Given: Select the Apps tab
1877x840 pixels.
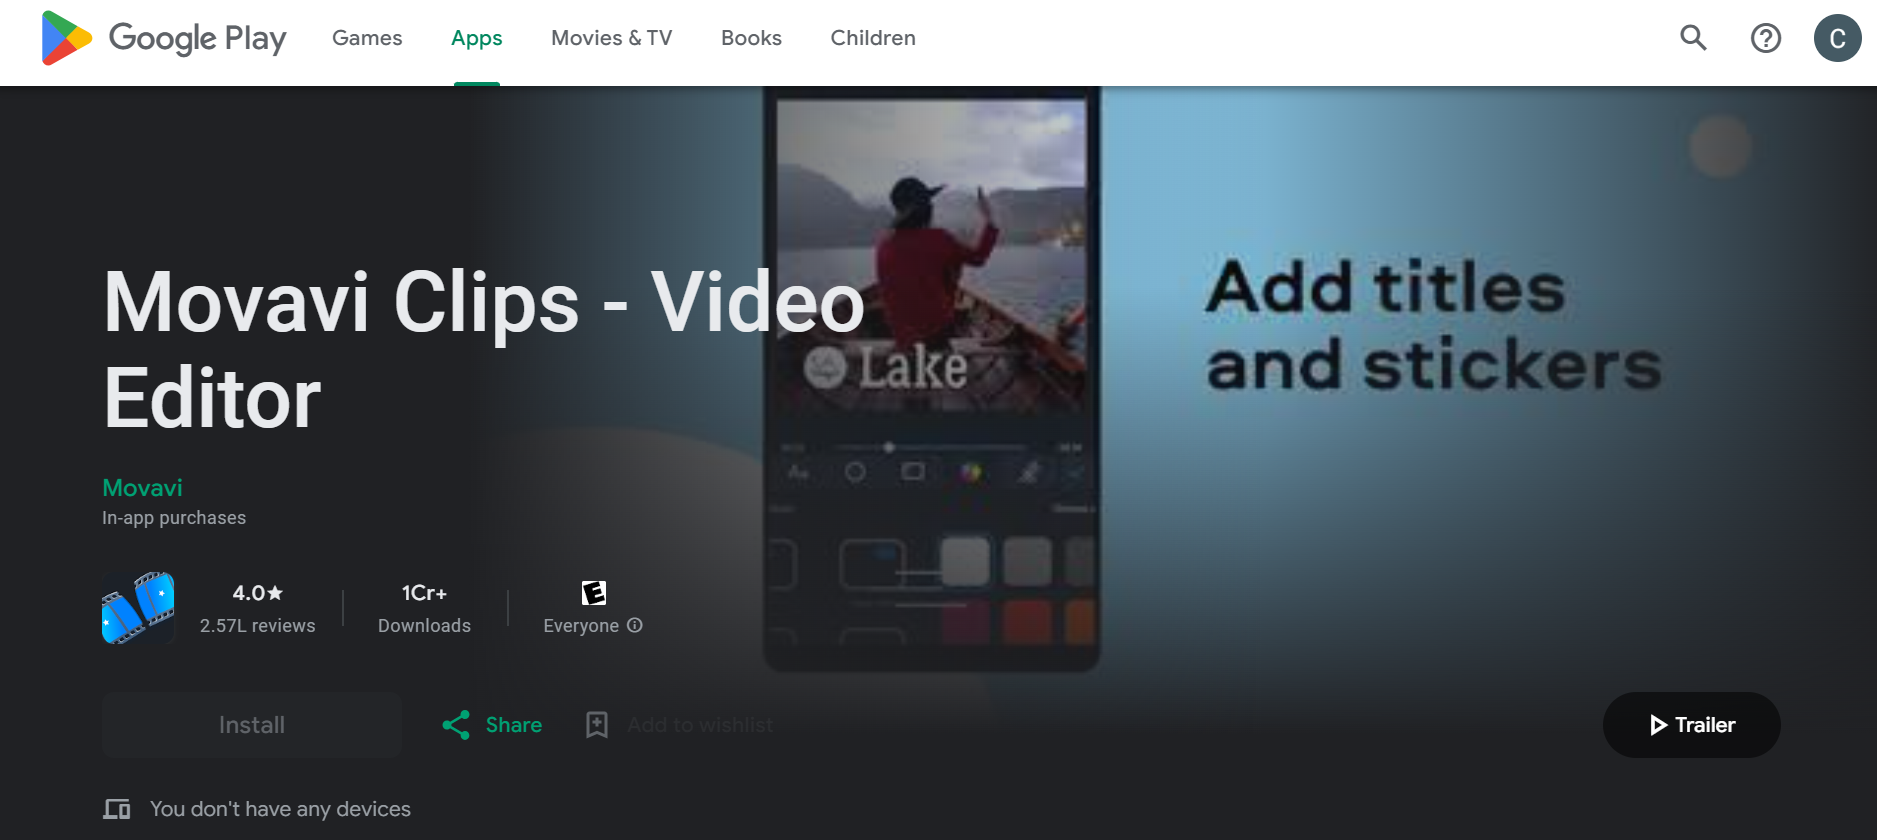Looking at the screenshot, I should click(477, 38).
